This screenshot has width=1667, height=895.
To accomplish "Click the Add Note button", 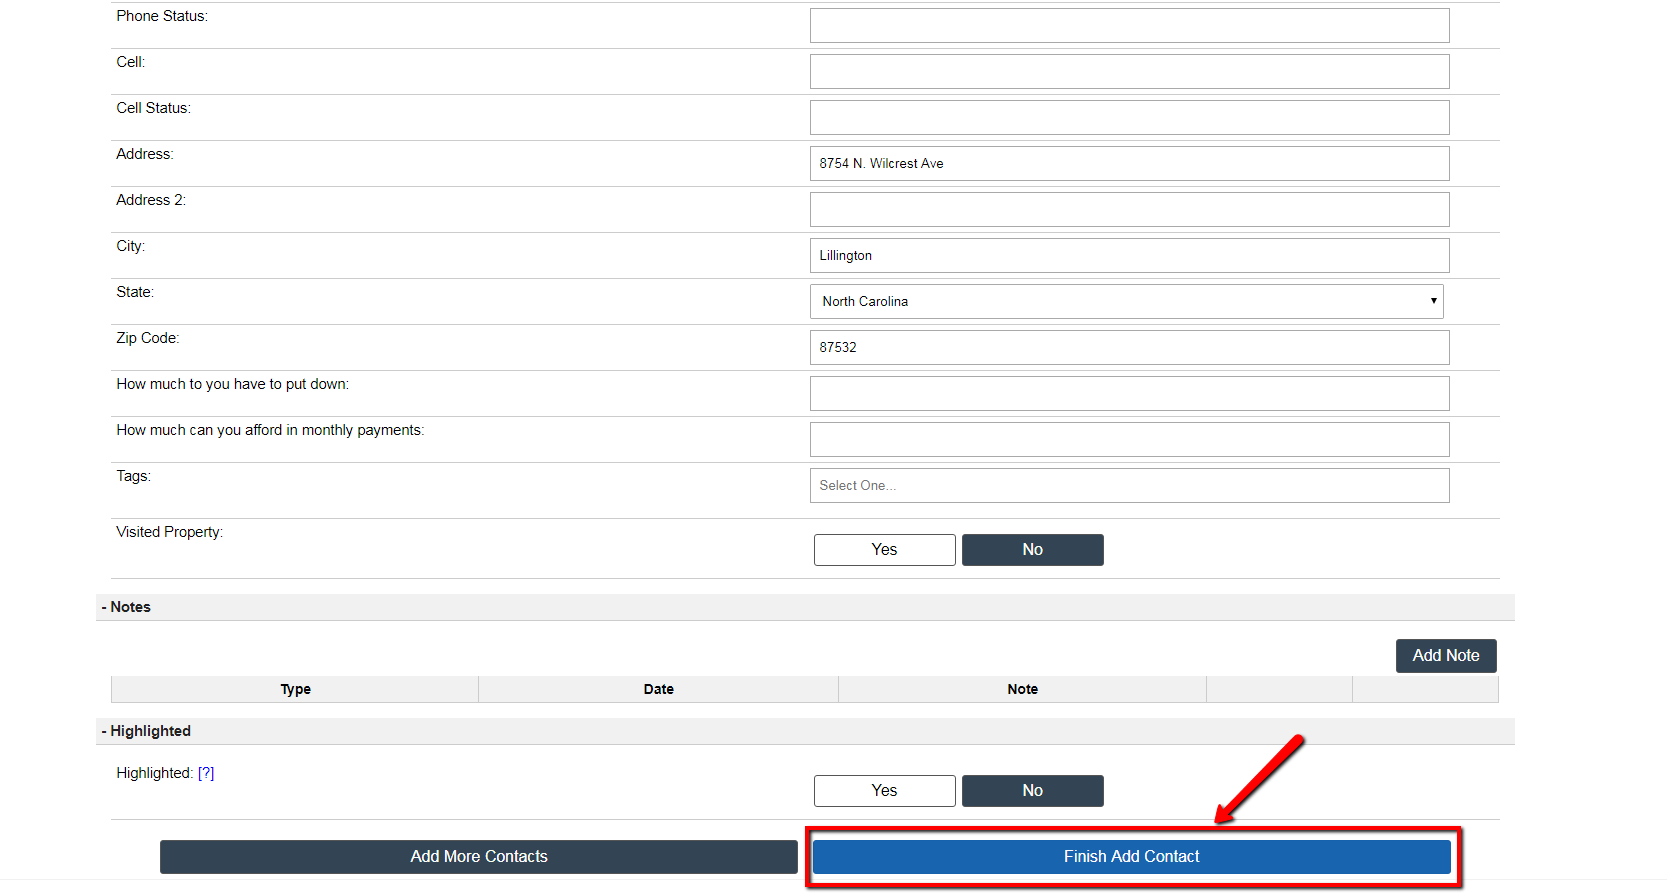I will [x=1445, y=656].
